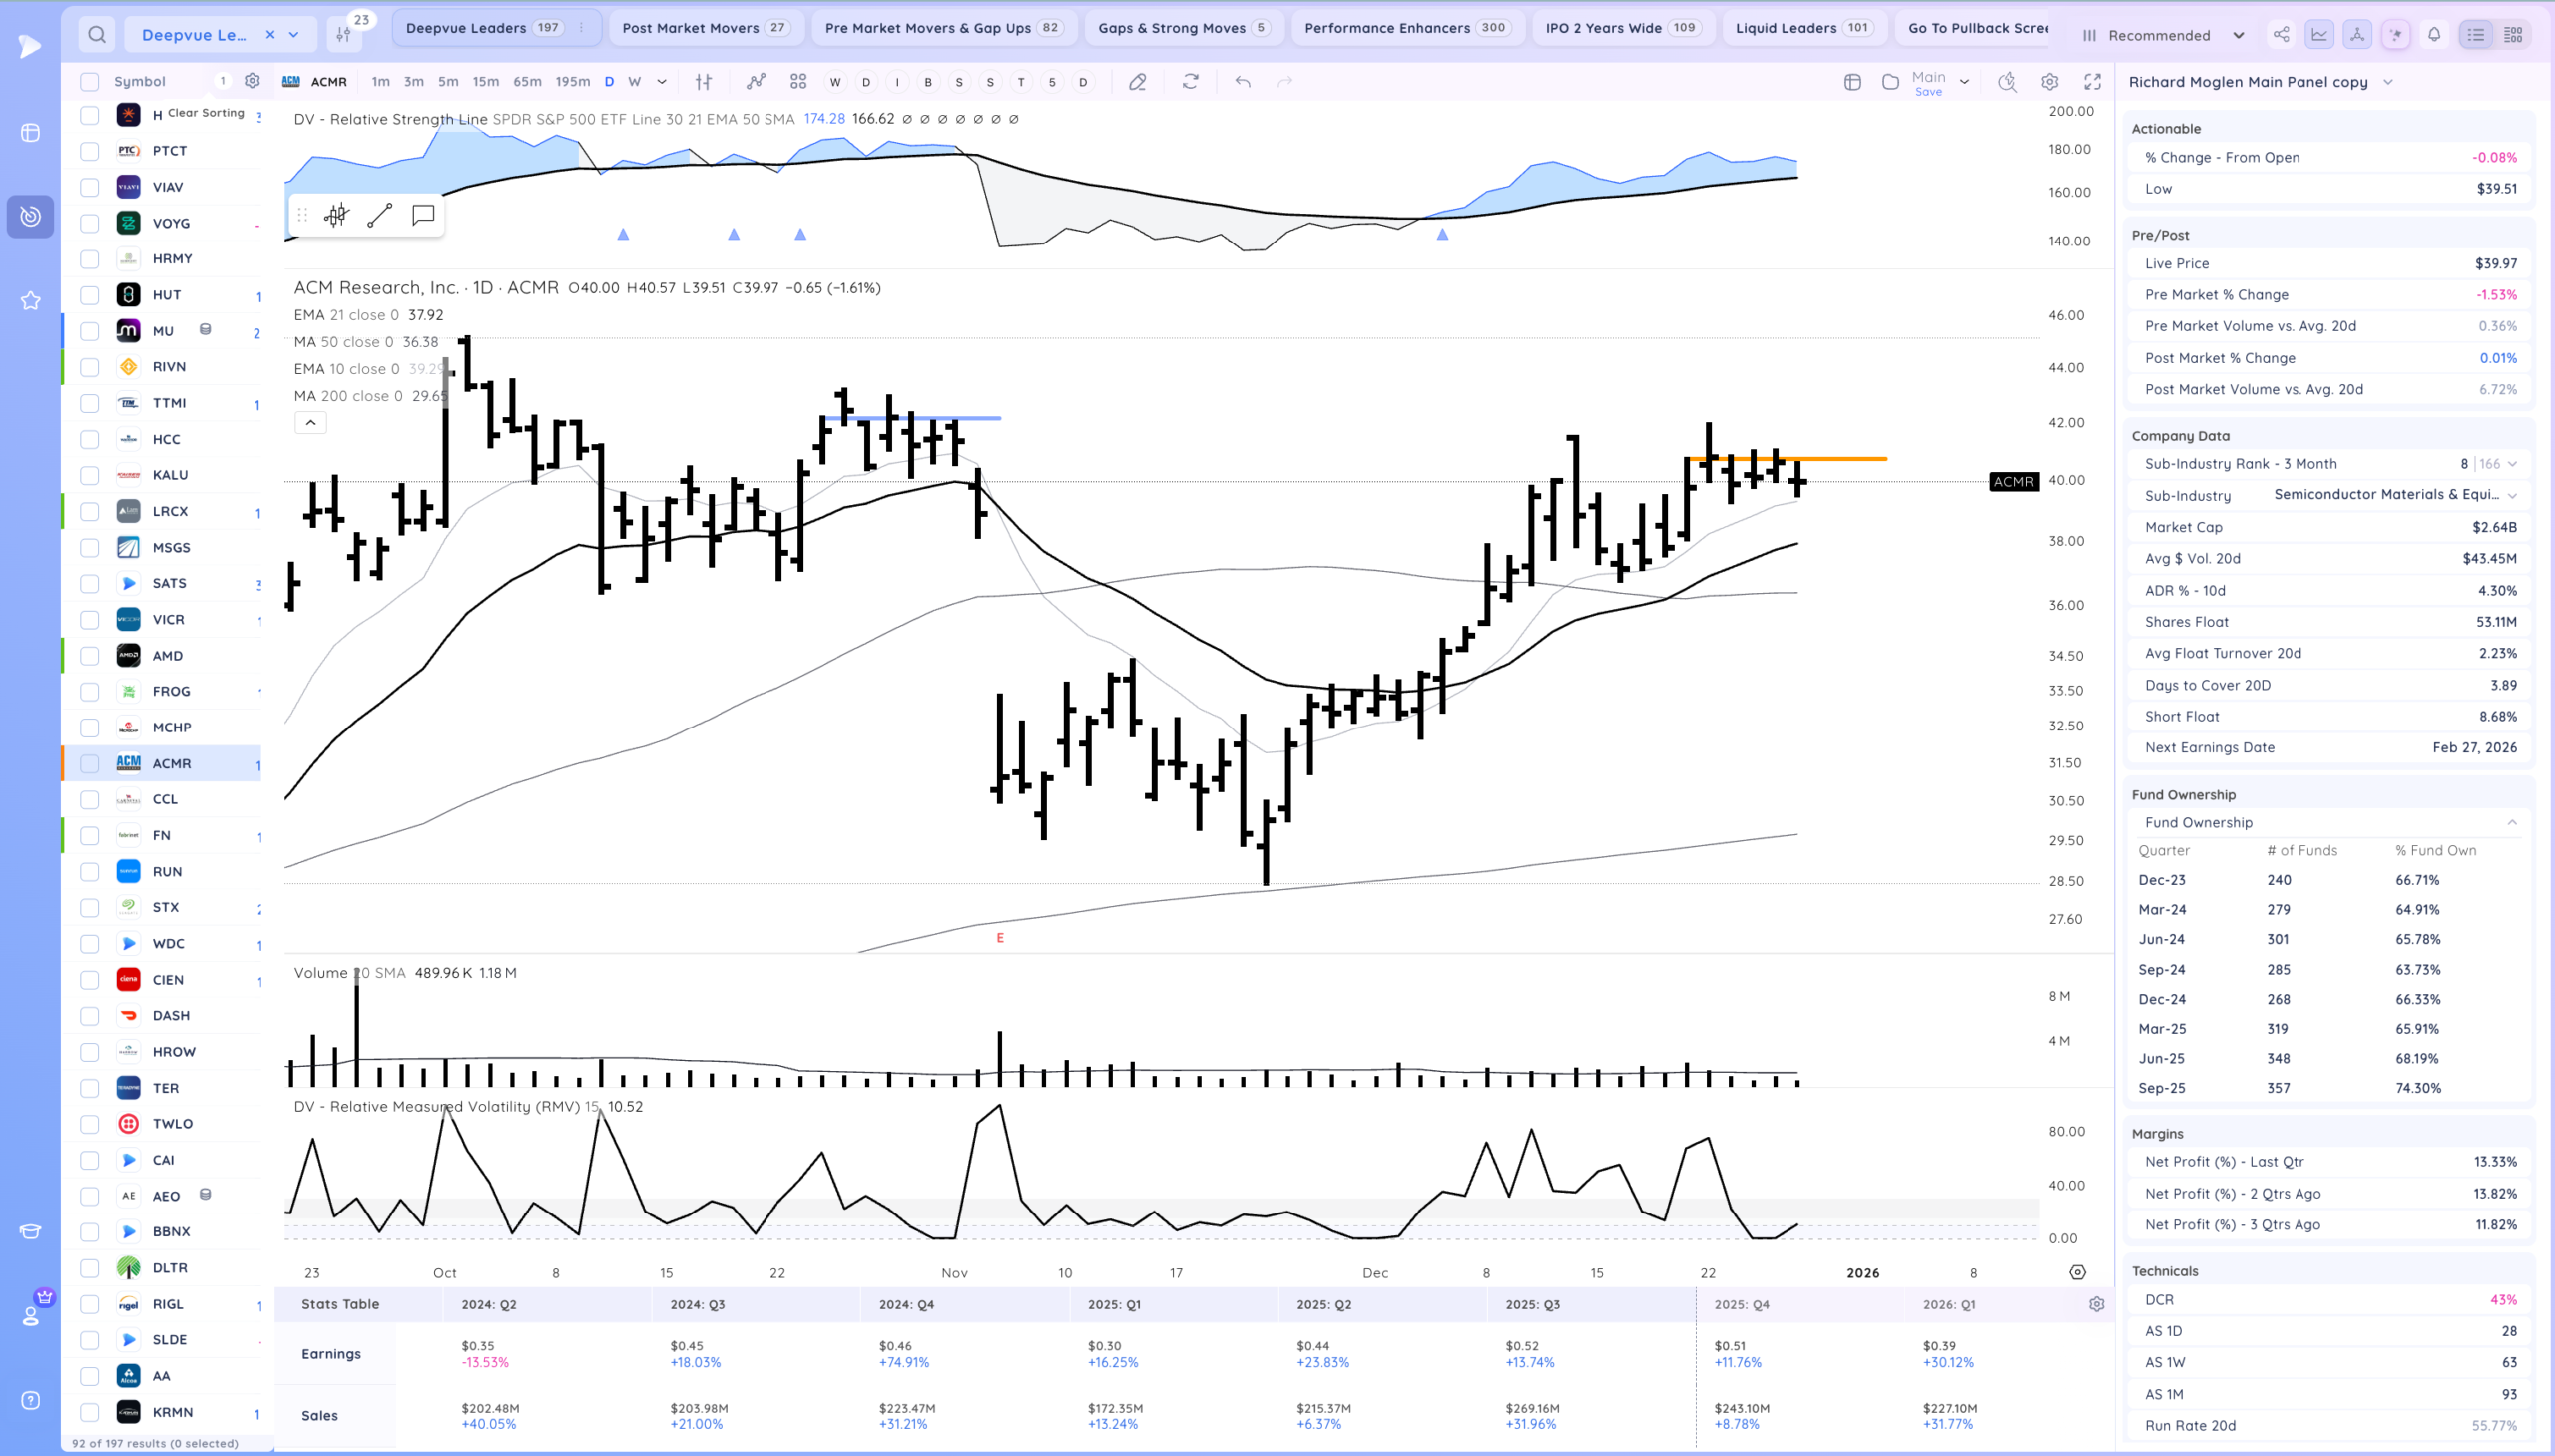Click the share icon in top bar
The height and width of the screenshot is (1456, 2555).
tap(2281, 35)
